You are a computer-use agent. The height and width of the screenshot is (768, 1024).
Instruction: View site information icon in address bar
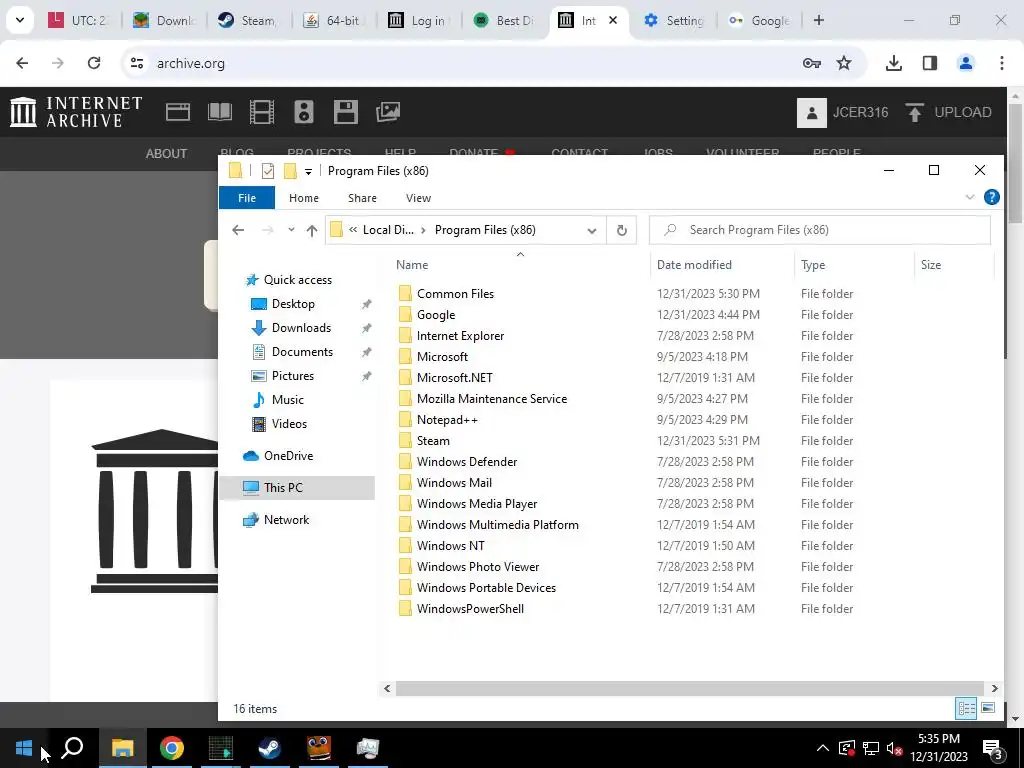coord(136,63)
